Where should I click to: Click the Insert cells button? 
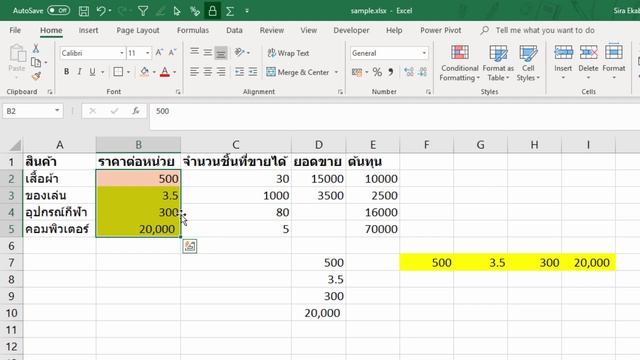pos(563,62)
